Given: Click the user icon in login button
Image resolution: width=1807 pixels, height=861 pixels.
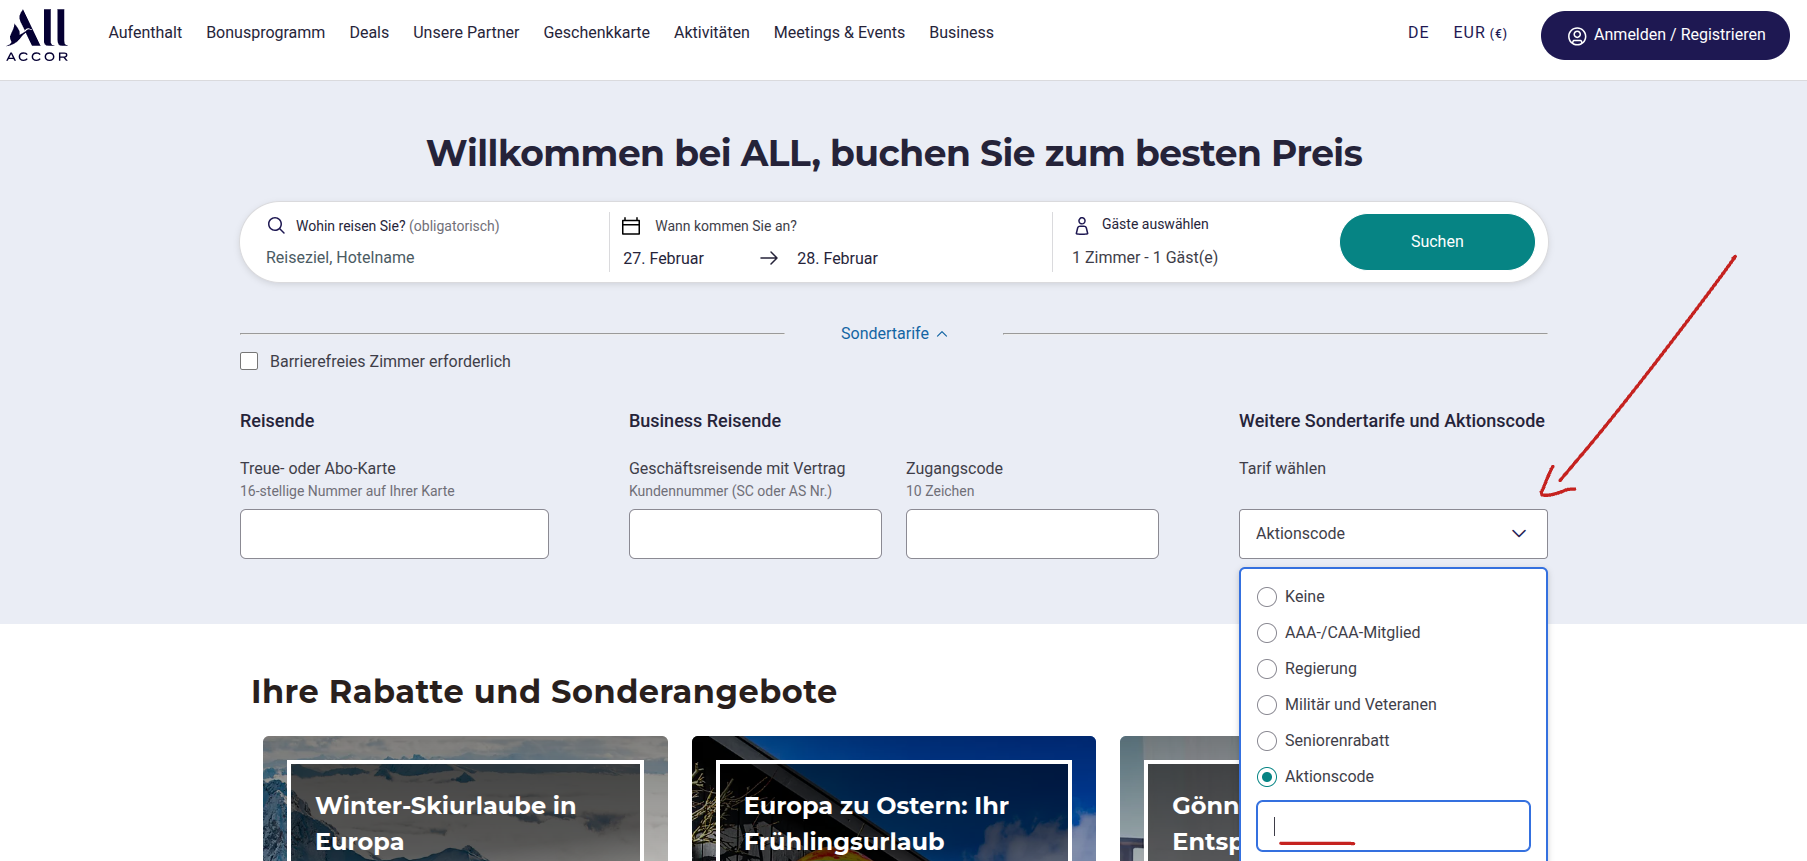Looking at the screenshot, I should point(1577,36).
